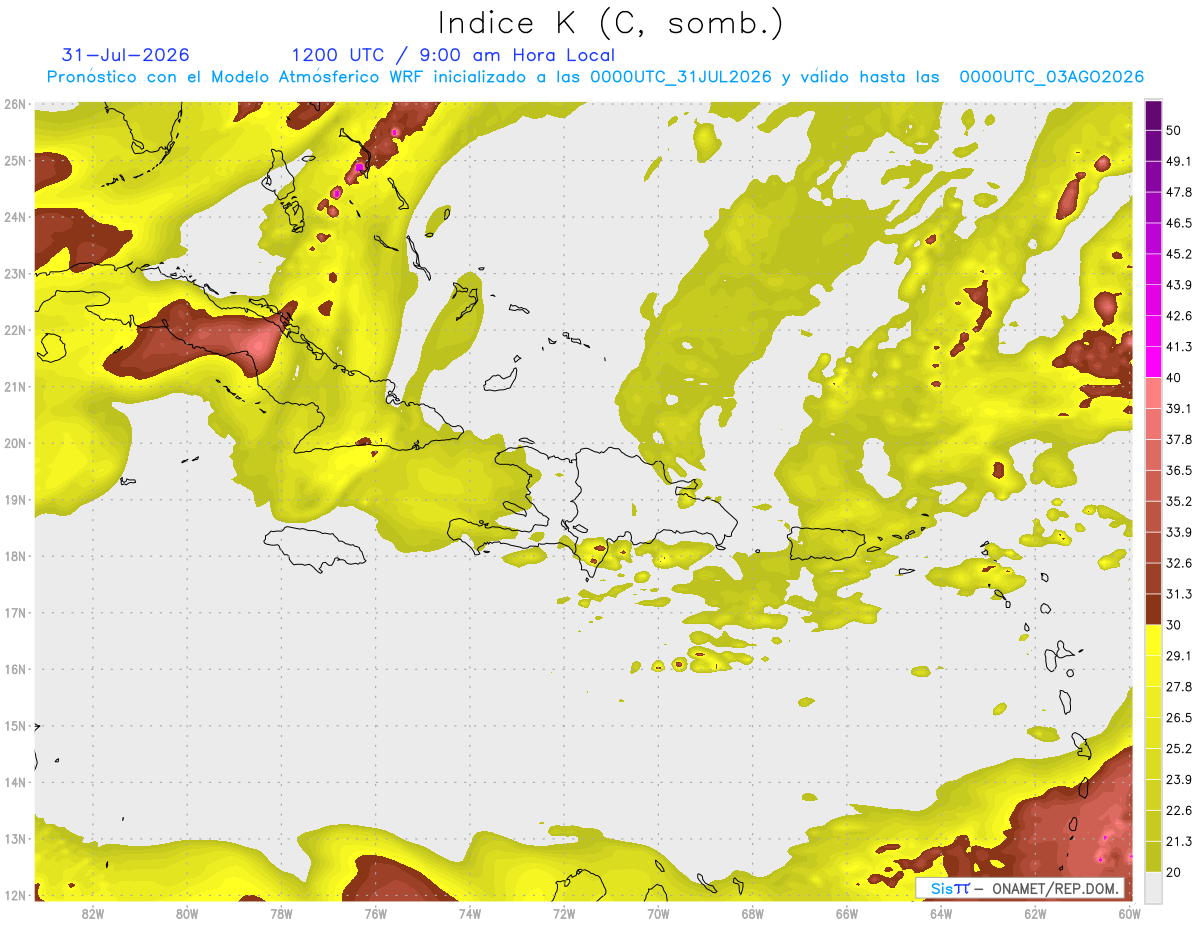Viewport: 1200px width, 927px height.
Task: Click the longitude label '60W'
Action: [1129, 913]
